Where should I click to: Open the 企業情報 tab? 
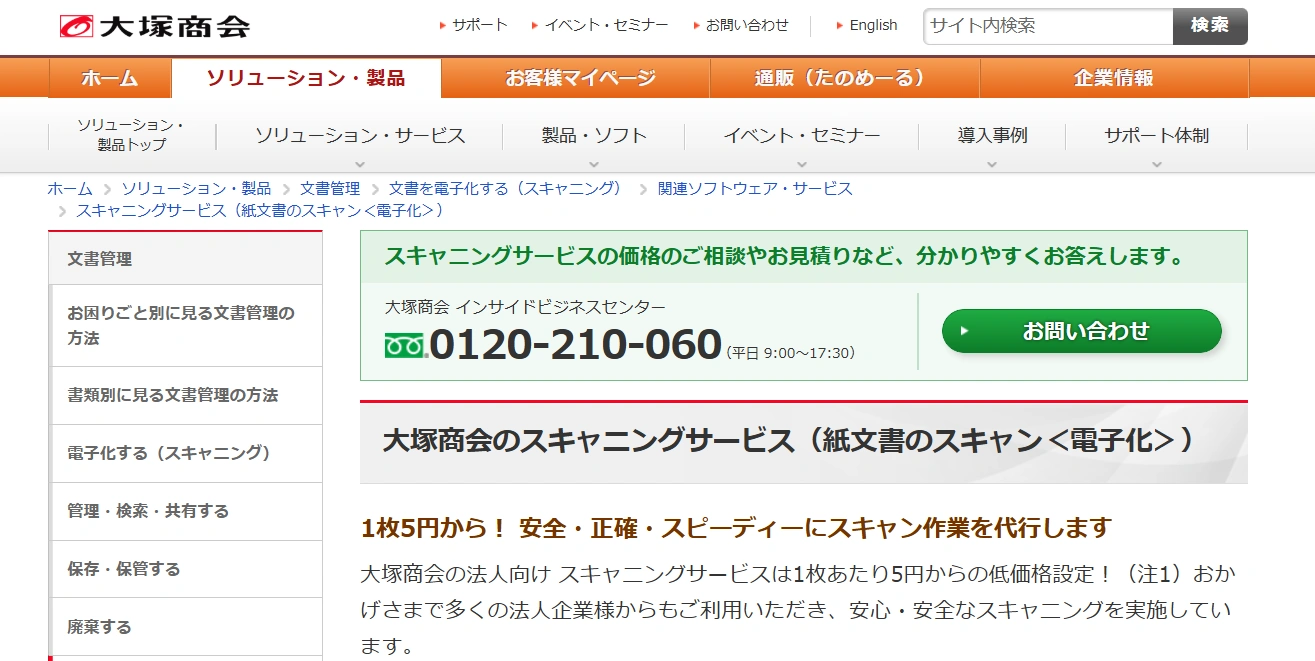pos(1114,78)
